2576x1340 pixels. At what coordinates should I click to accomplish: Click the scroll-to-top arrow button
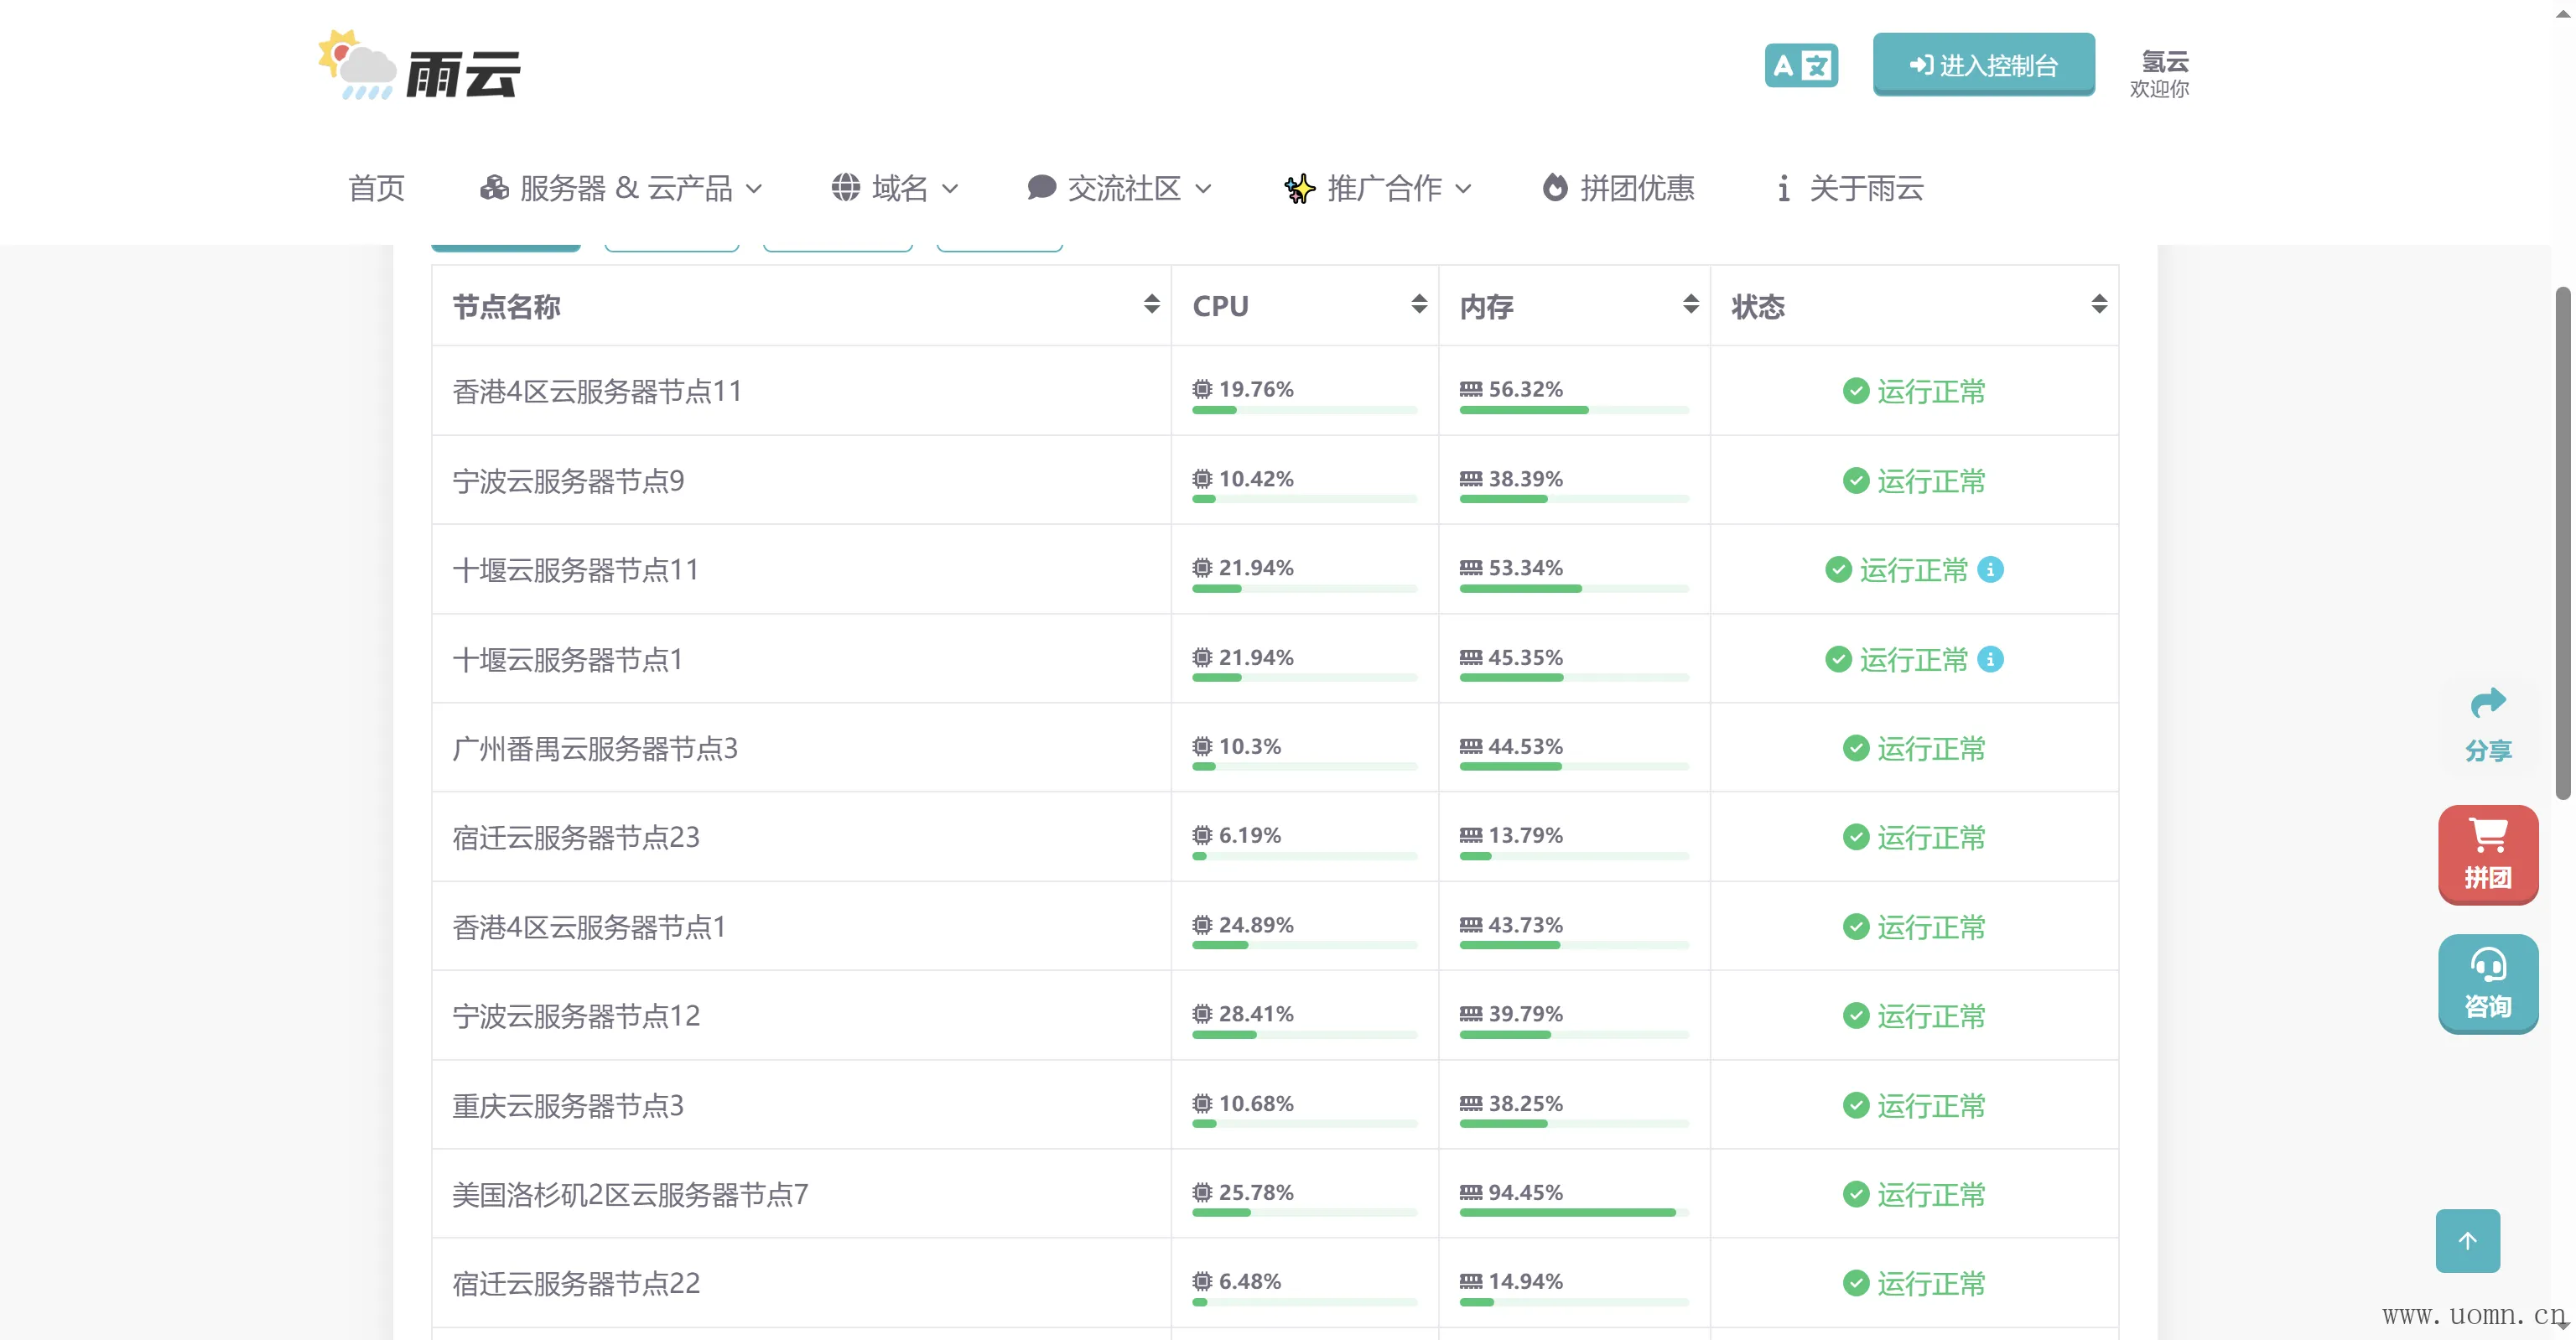(2466, 1240)
